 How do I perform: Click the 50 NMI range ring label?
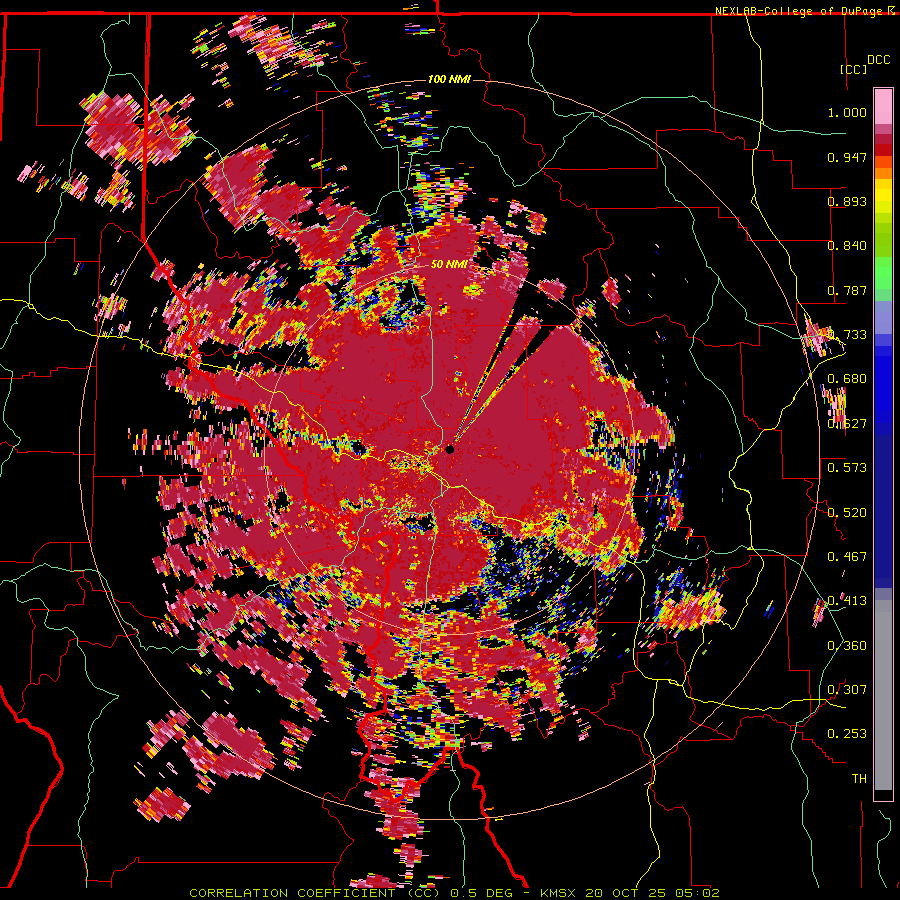[x=449, y=264]
